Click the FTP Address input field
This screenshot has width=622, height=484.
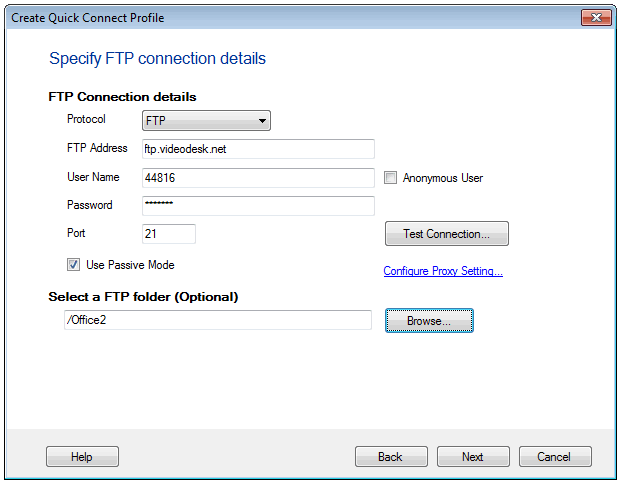pos(257,149)
